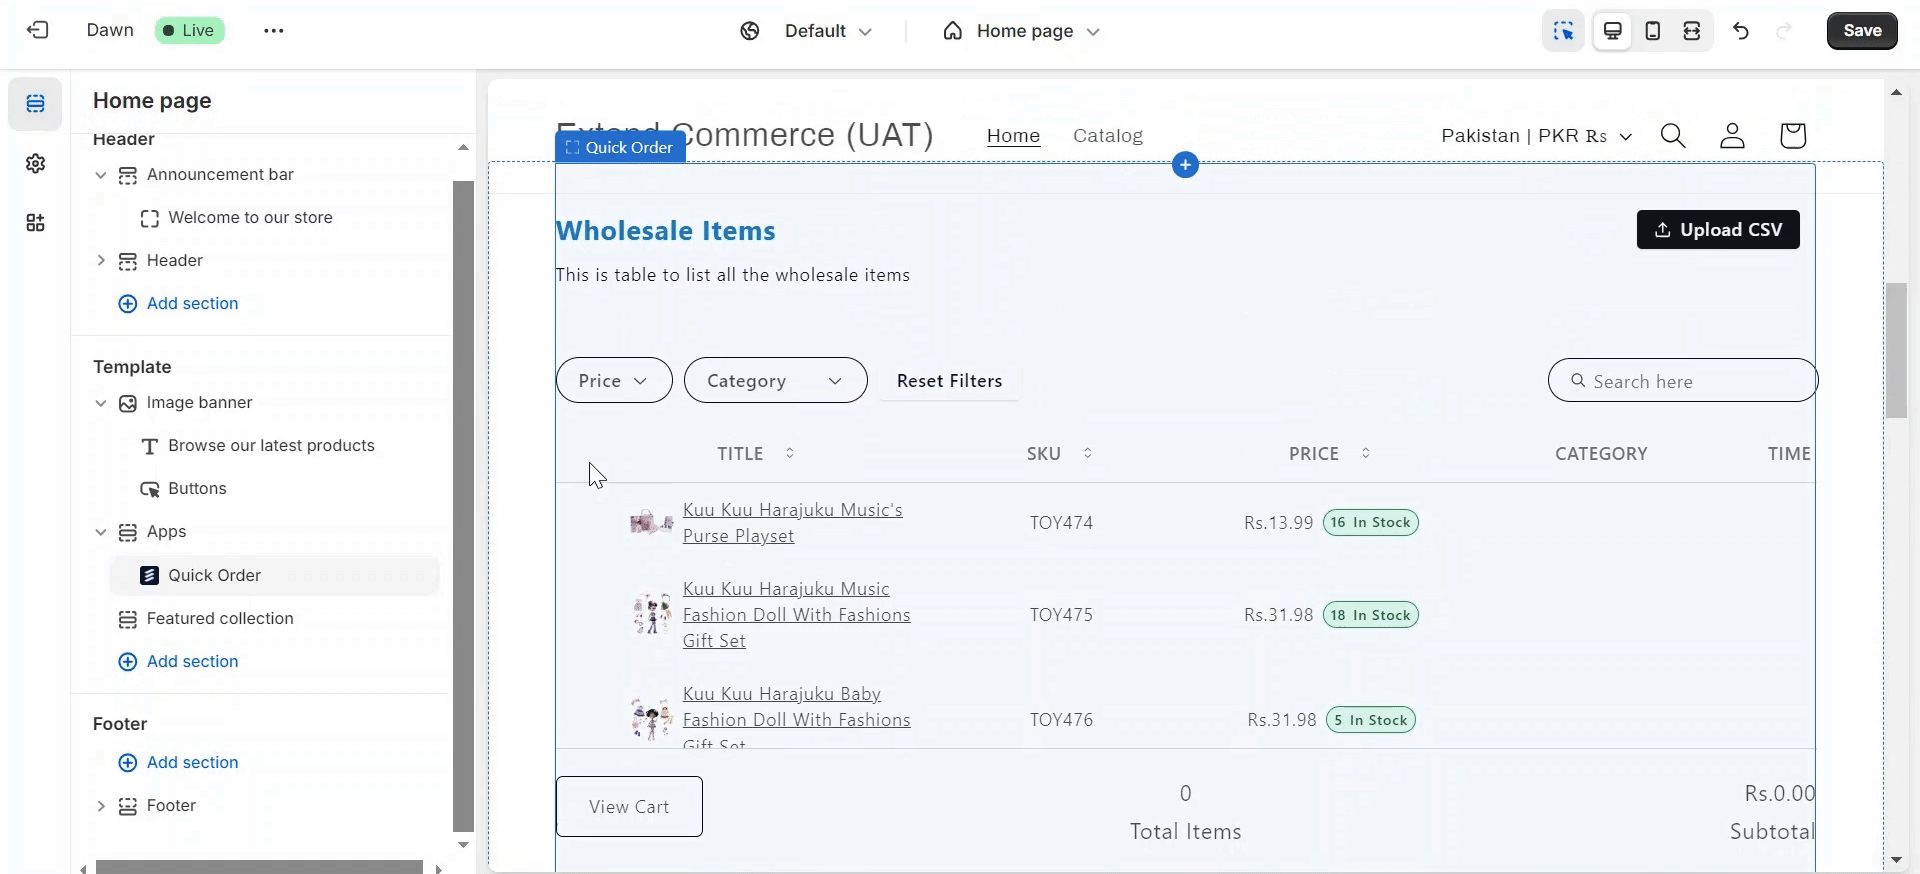This screenshot has height=874, width=1920.
Task: Open the theme settings gear icon
Action: tap(36, 163)
